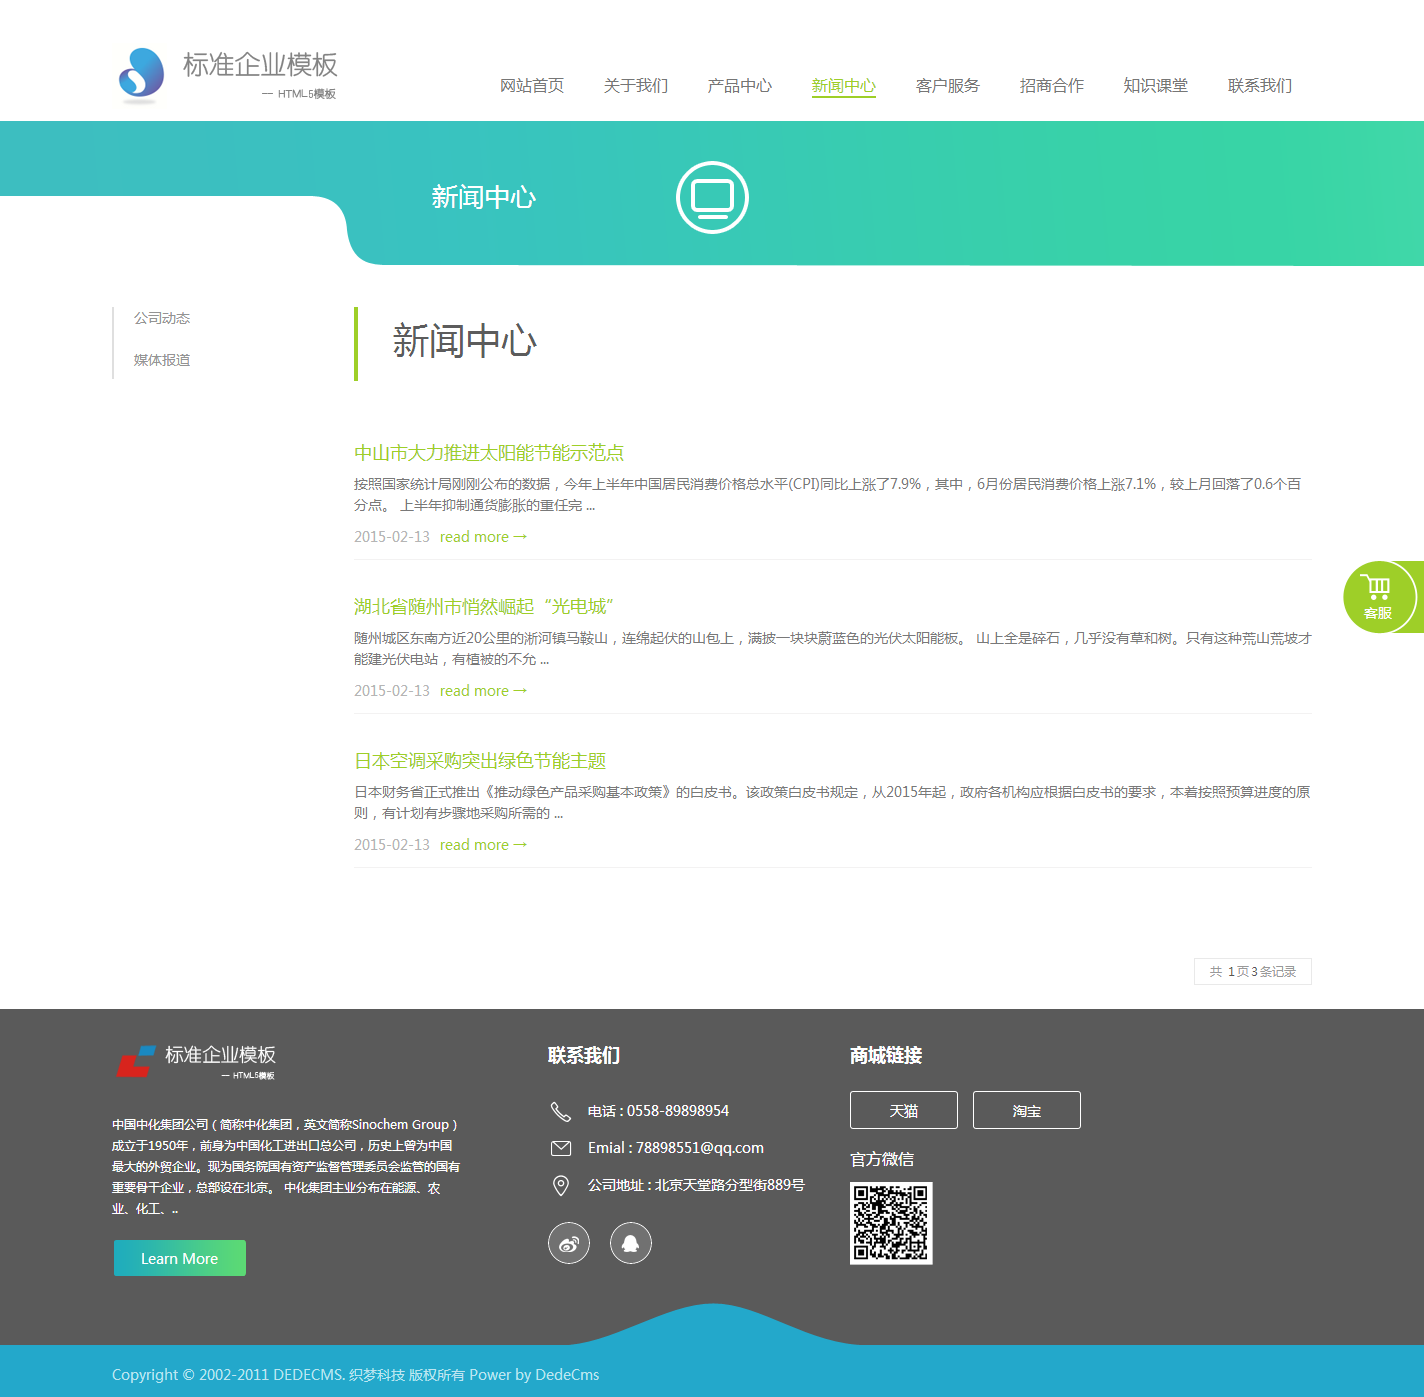The height and width of the screenshot is (1397, 1424).
Task: Click the WeChat QR code image
Action: [x=891, y=1223]
